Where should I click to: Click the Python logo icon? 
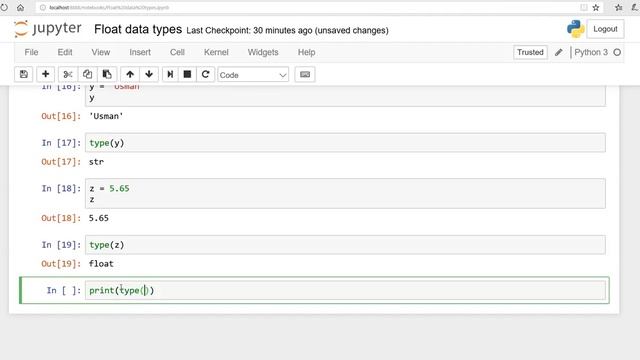(x=576, y=29)
